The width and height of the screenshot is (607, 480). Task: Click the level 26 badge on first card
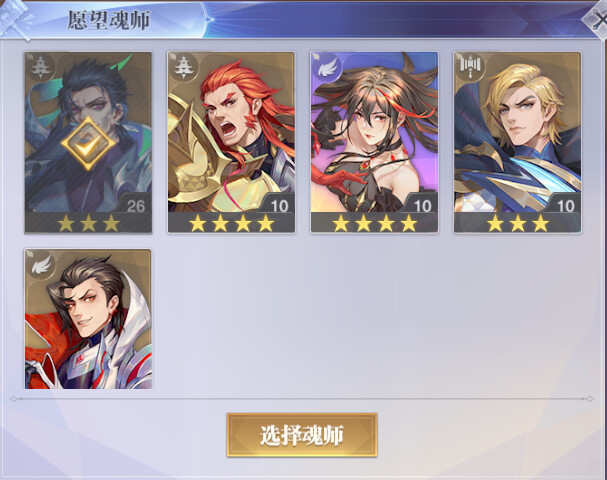[x=136, y=206]
